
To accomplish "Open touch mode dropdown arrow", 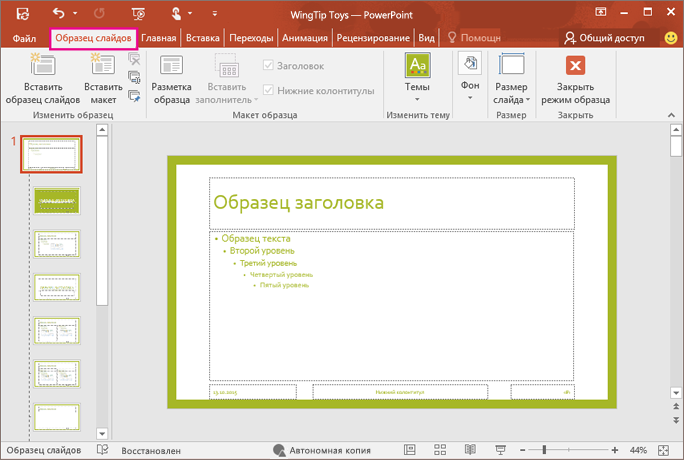I will 190,14.
